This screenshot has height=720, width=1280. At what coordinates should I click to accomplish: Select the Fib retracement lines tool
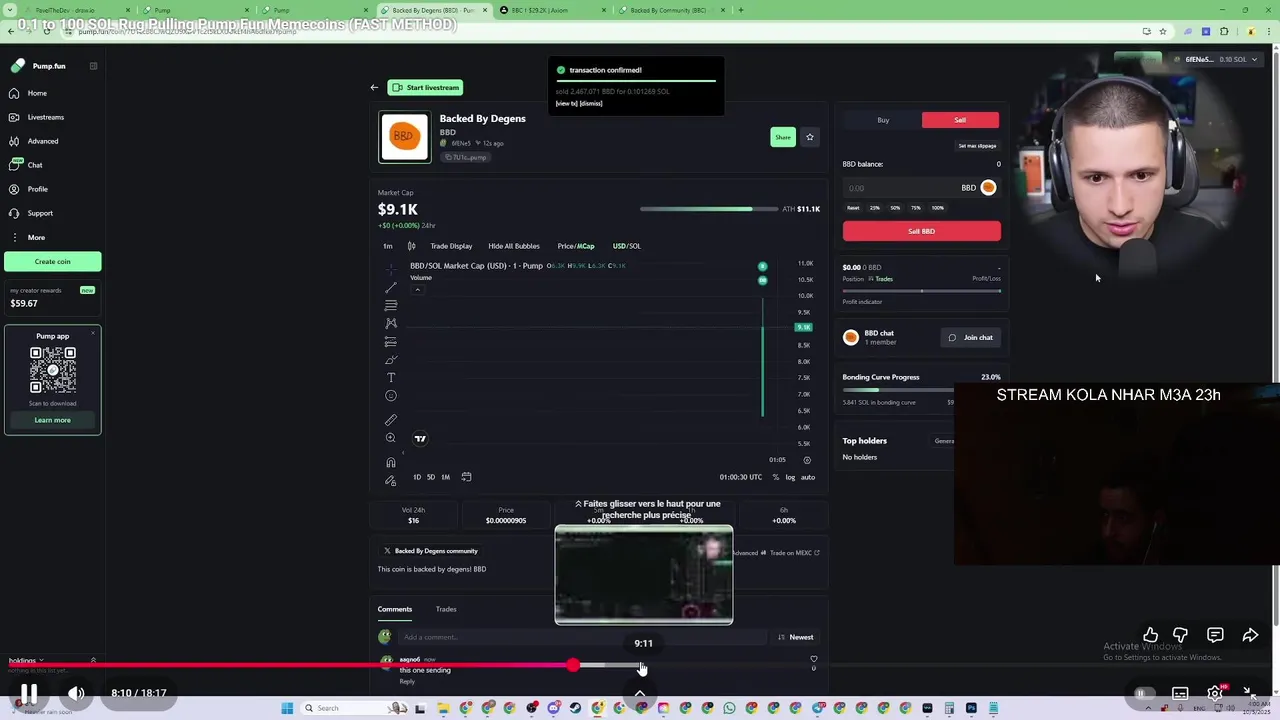(x=391, y=306)
